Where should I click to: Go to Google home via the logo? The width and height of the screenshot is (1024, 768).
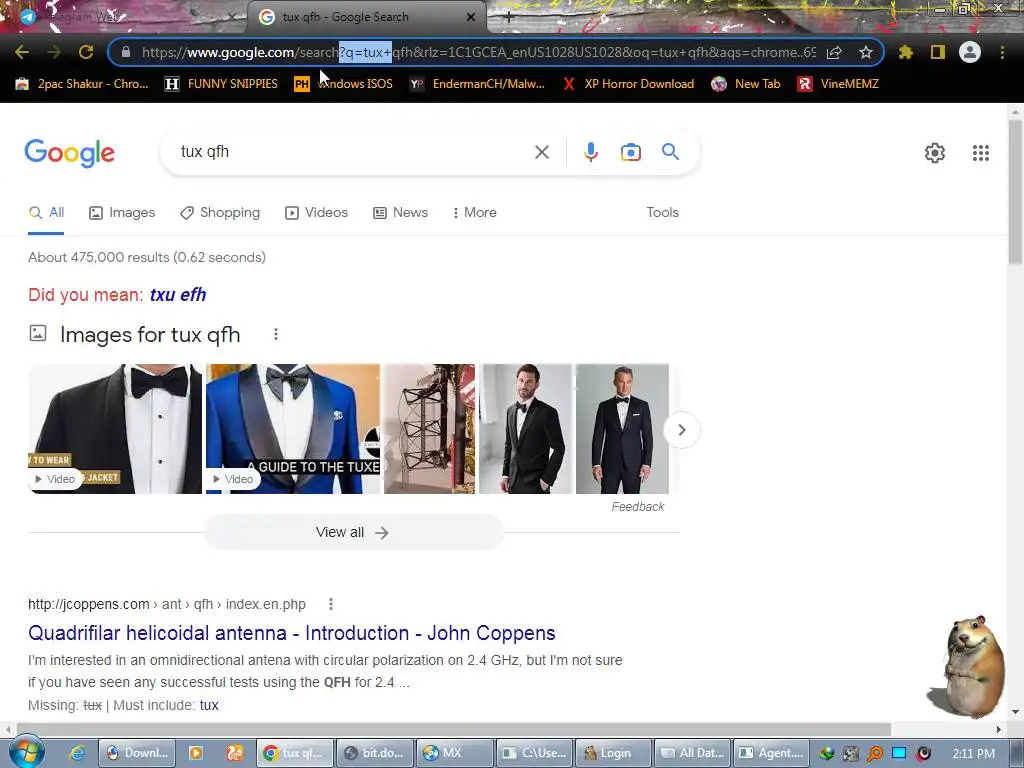(x=70, y=153)
